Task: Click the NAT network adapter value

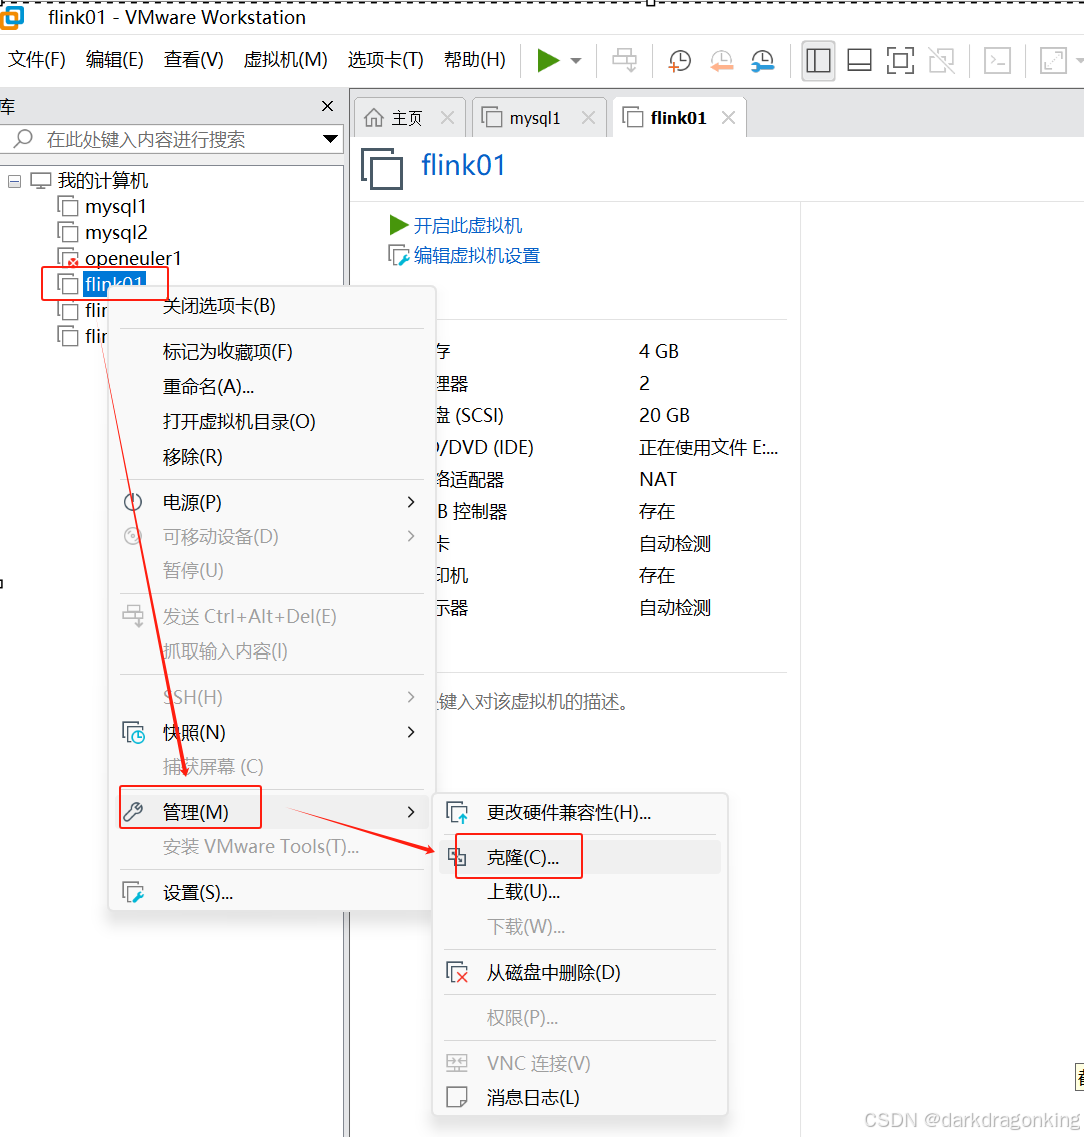Action: pyautogui.click(x=658, y=479)
